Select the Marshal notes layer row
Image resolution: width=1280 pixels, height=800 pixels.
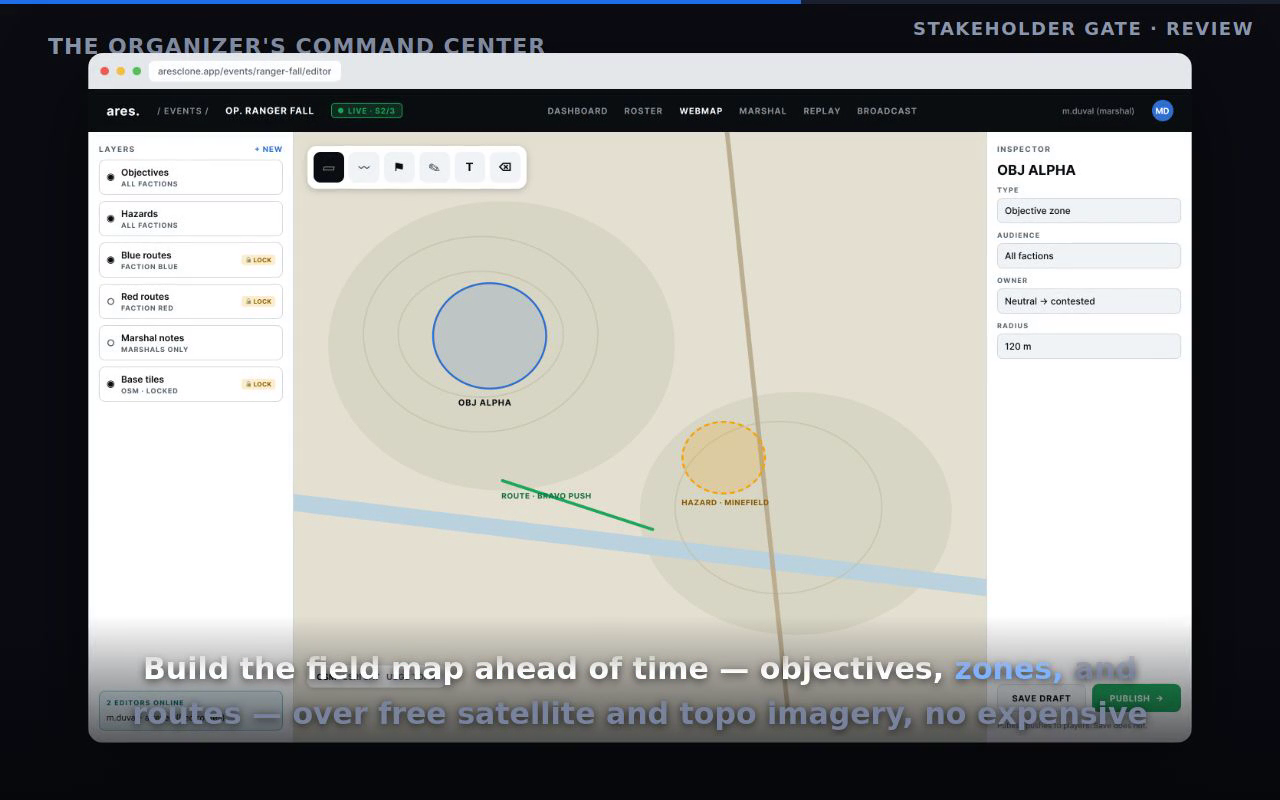tap(191, 343)
